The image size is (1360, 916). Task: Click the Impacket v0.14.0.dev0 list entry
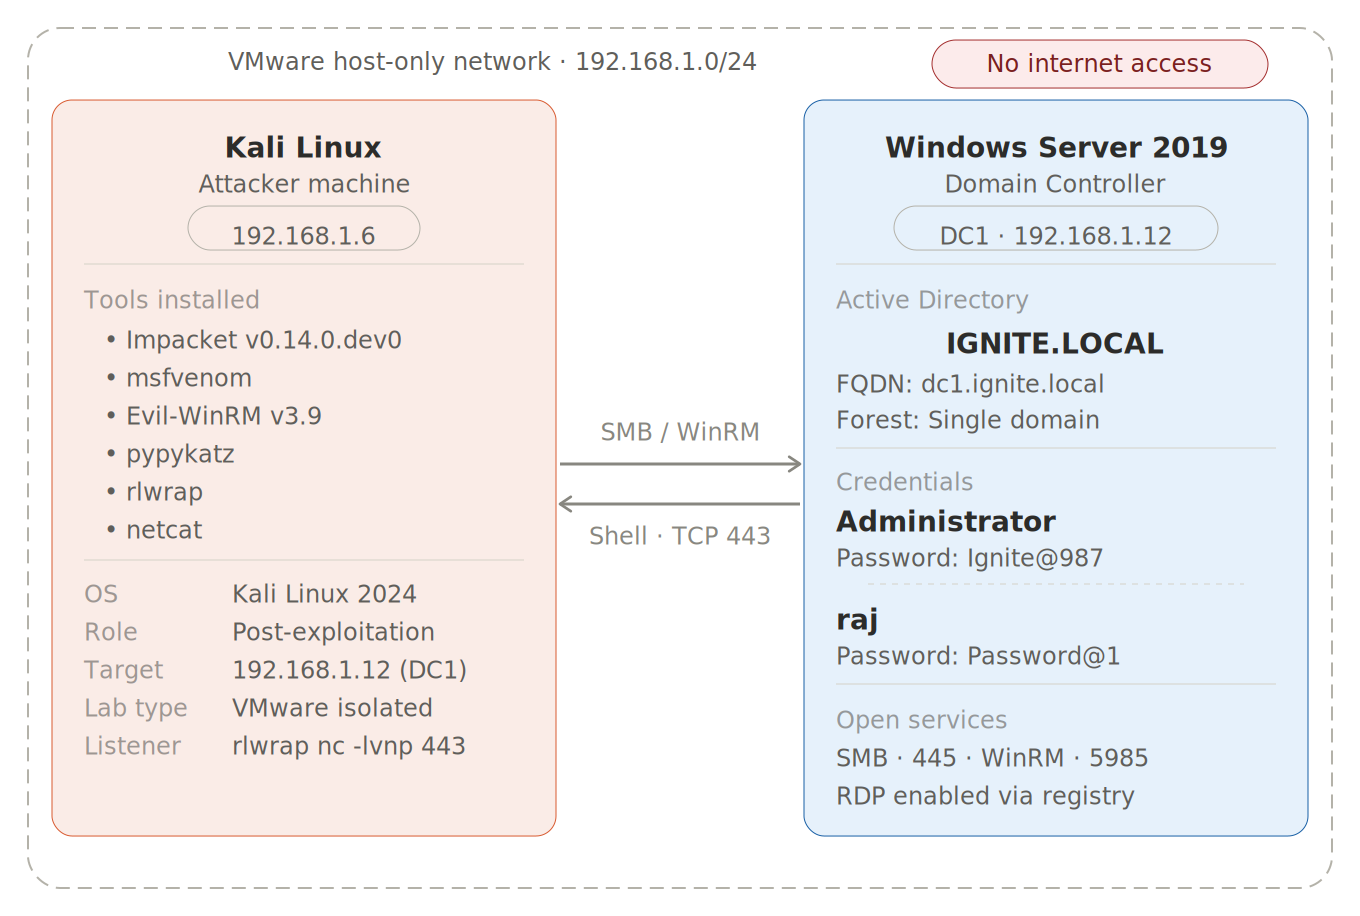point(254,340)
